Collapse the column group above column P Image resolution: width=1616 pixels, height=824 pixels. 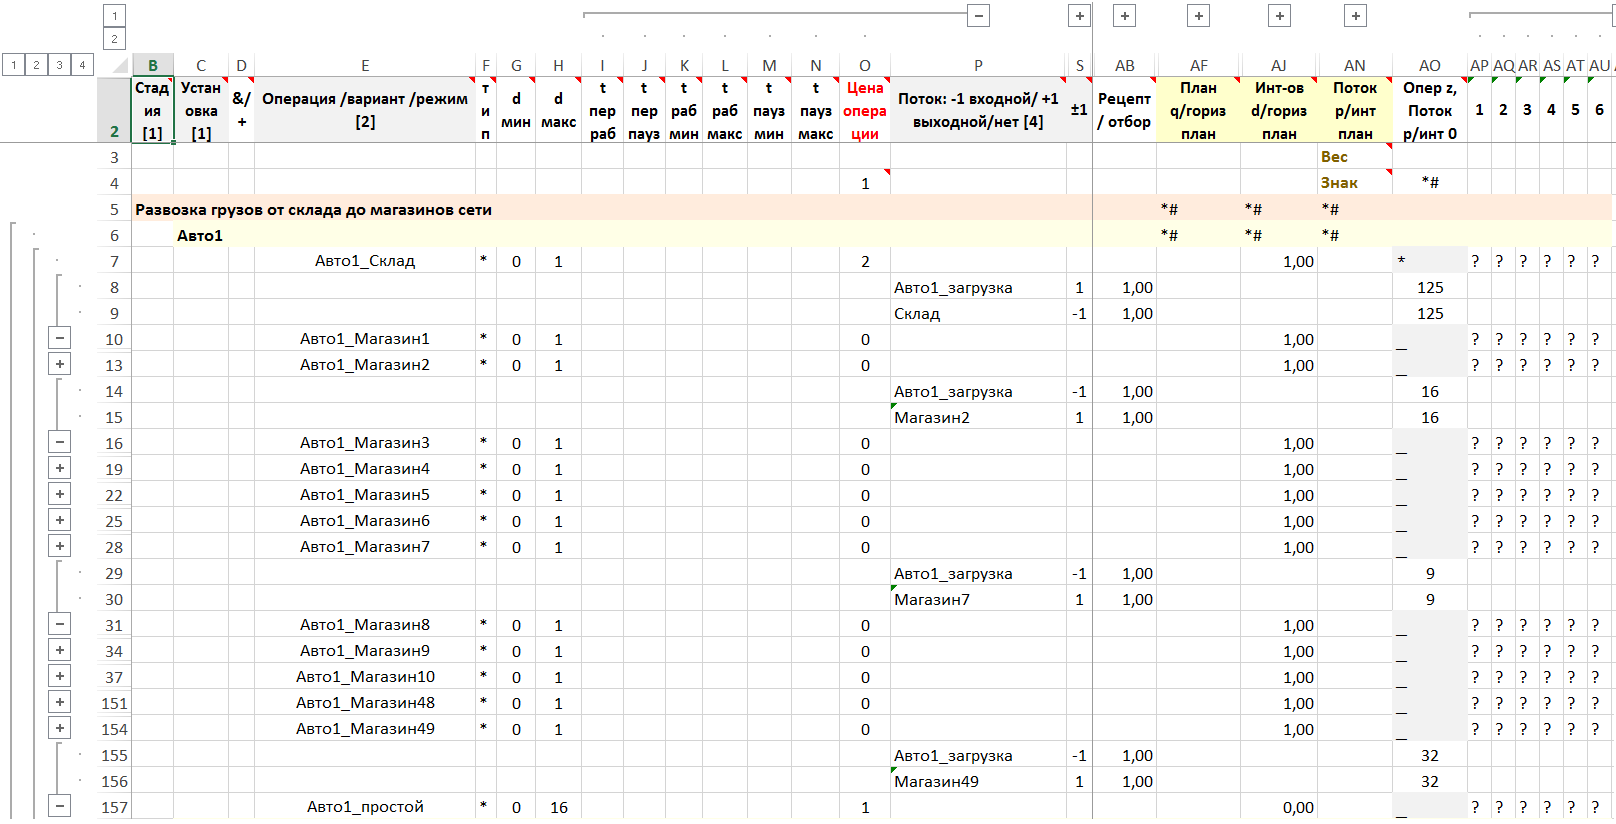pos(979,16)
